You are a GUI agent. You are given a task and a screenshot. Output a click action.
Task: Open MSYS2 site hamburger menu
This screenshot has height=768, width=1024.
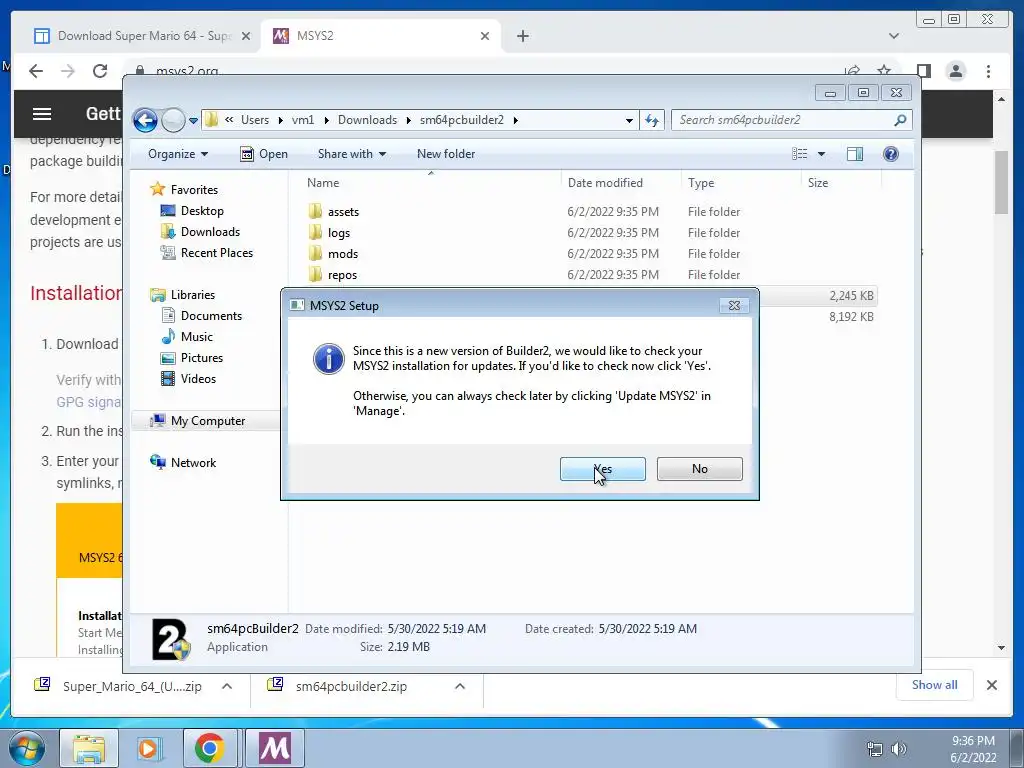(42, 114)
